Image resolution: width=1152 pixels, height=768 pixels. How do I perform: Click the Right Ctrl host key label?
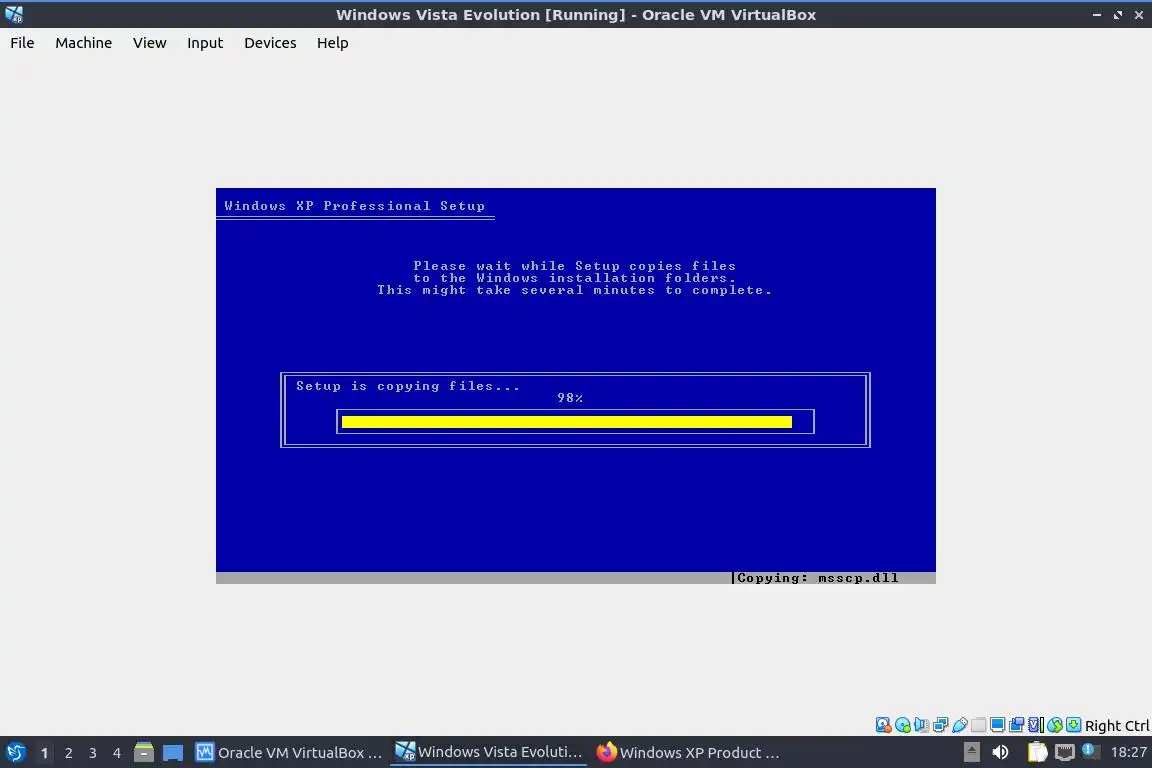[1117, 726]
